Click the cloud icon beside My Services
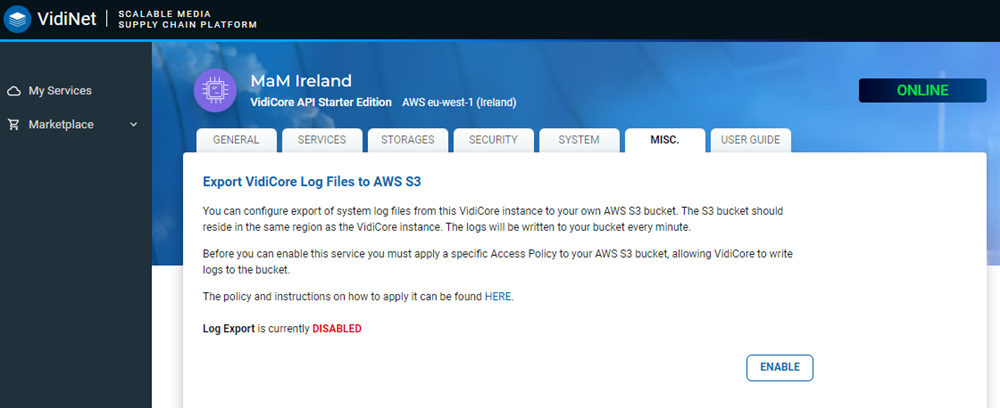 (x=14, y=91)
